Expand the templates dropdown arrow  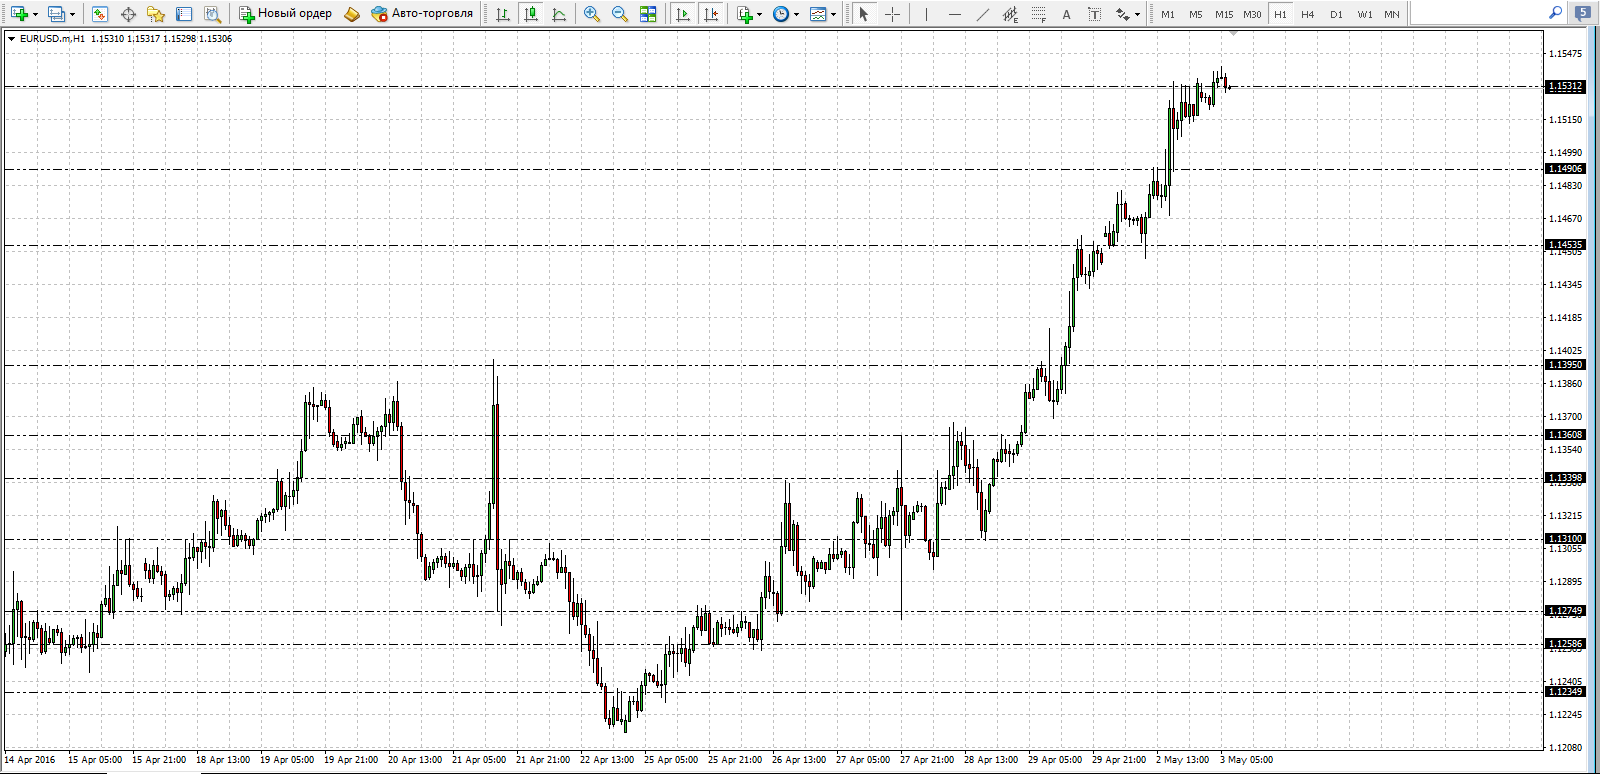[x=833, y=14]
